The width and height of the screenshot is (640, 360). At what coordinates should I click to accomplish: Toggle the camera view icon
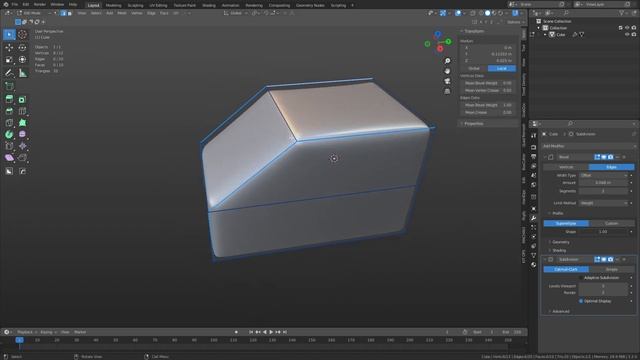click(x=447, y=81)
